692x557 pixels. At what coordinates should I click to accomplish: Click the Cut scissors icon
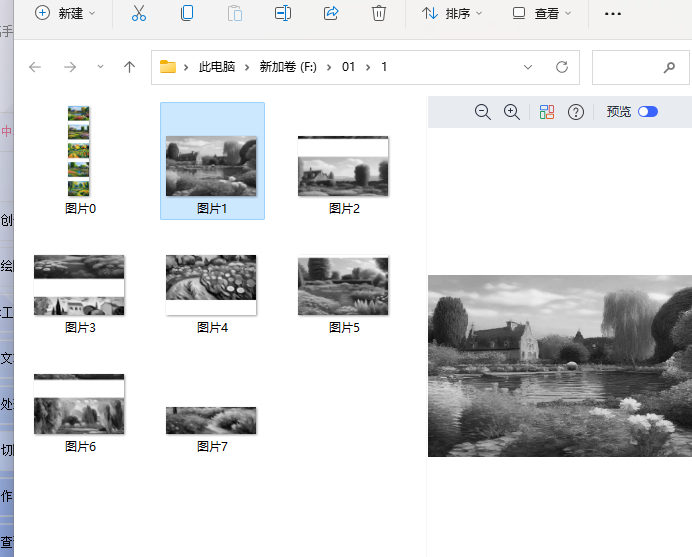(139, 13)
